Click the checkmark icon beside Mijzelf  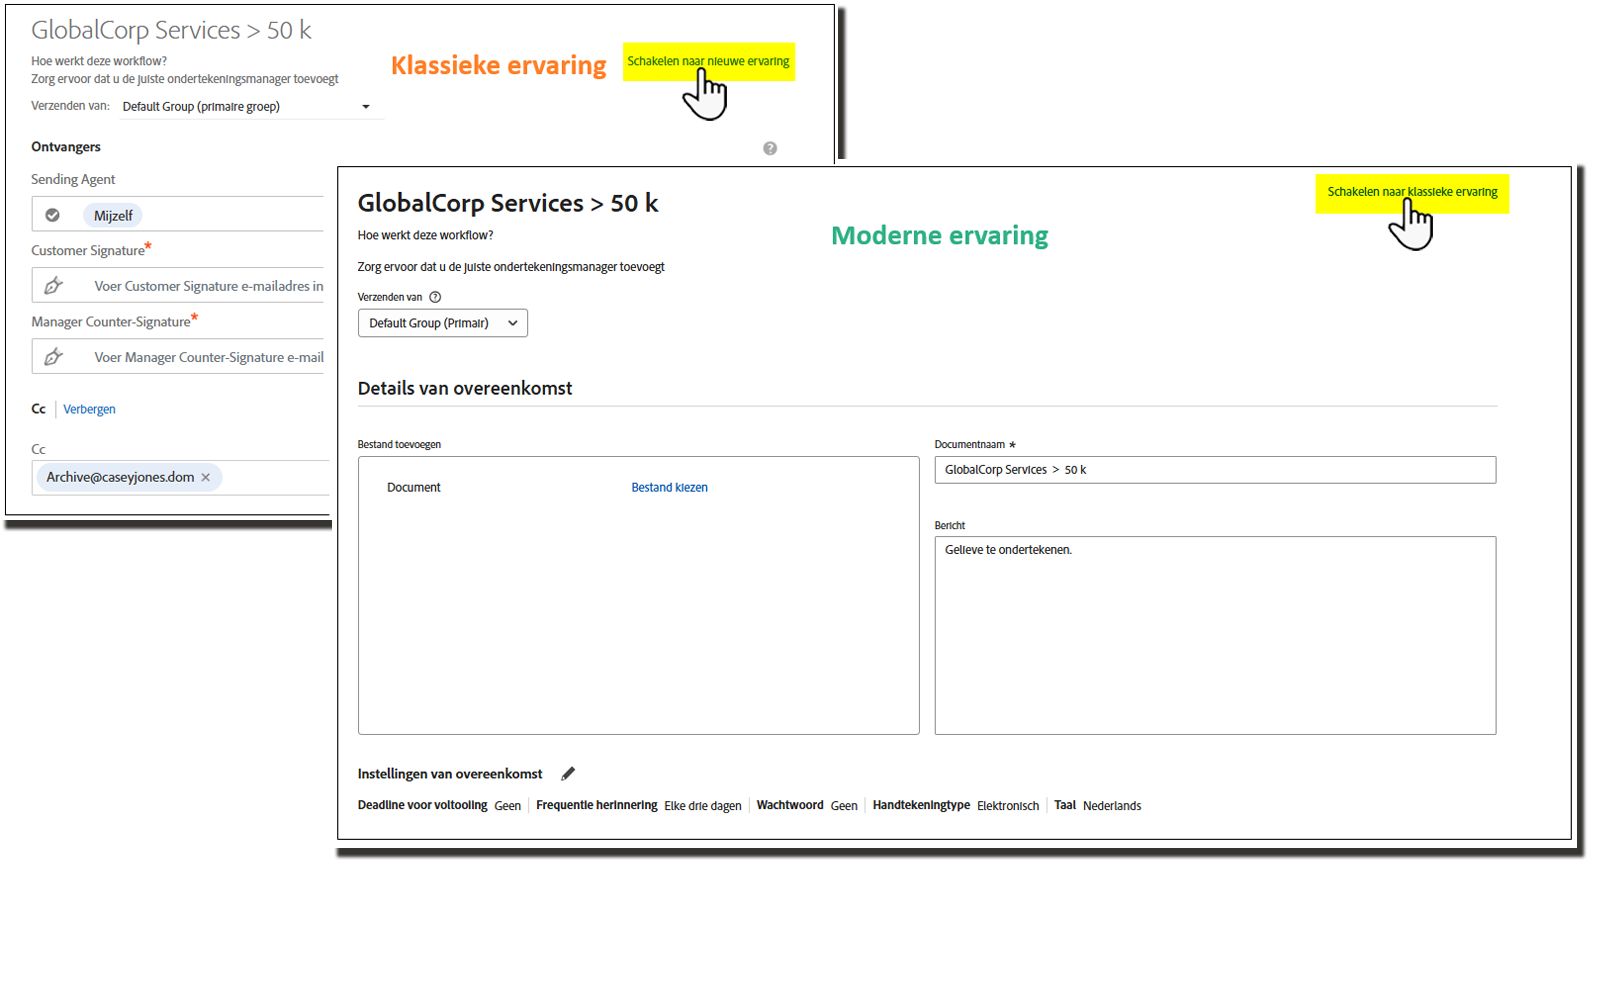pyautogui.click(x=53, y=215)
